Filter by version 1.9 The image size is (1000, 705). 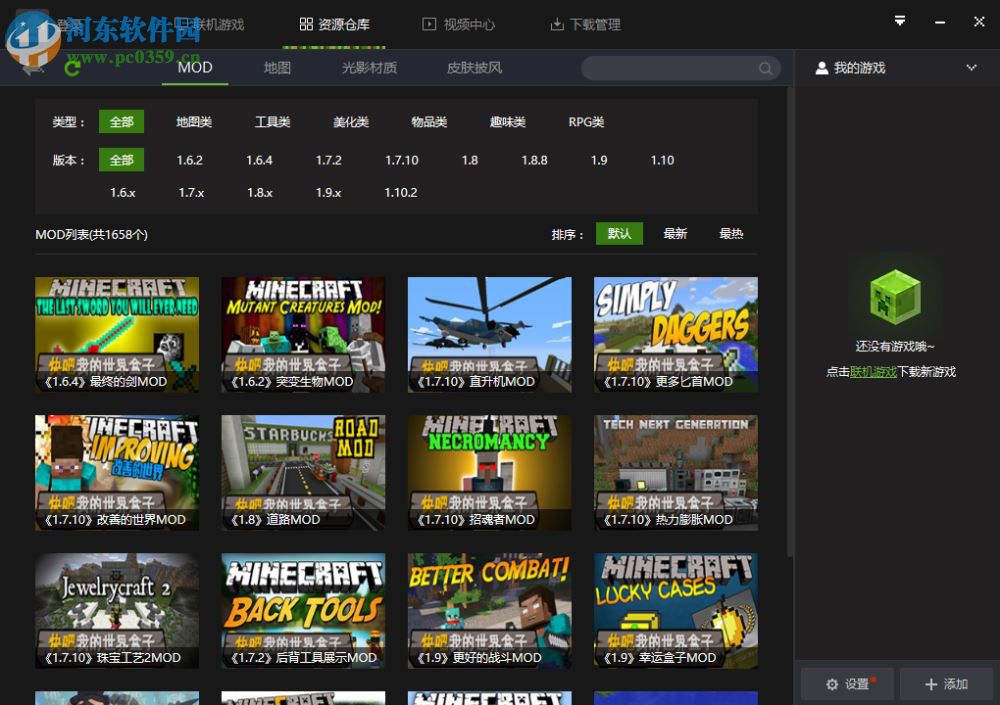click(x=599, y=160)
